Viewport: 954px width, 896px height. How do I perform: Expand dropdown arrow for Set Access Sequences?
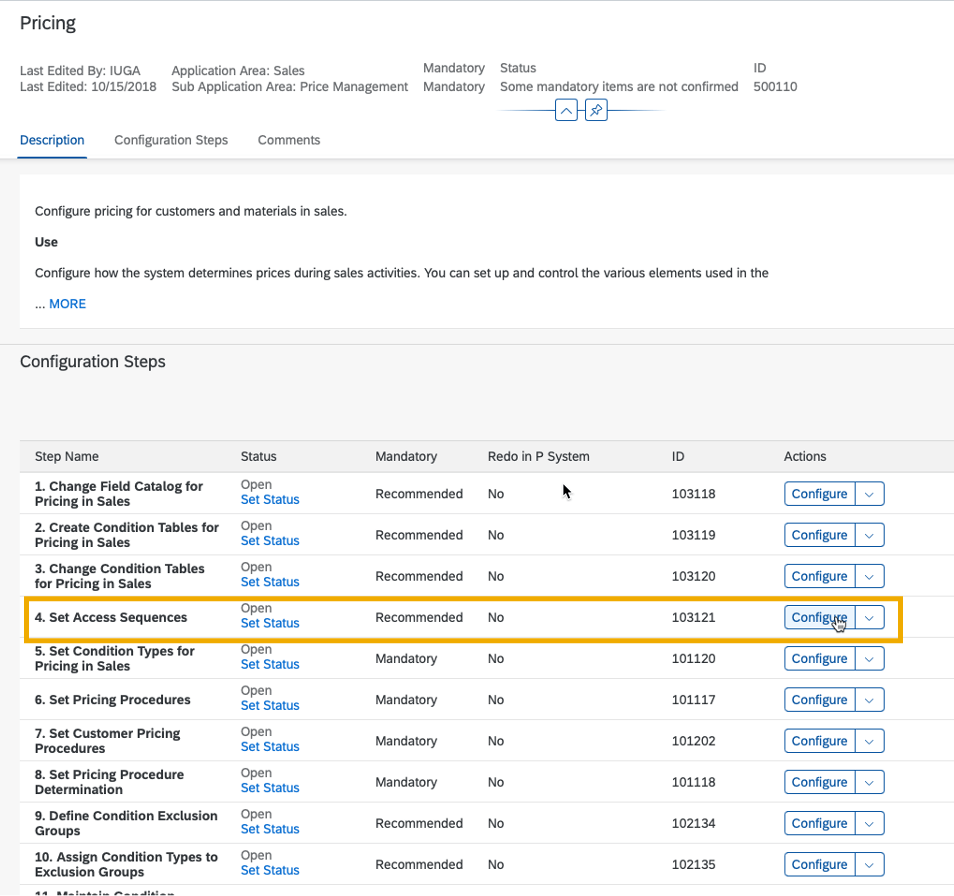[869, 617]
